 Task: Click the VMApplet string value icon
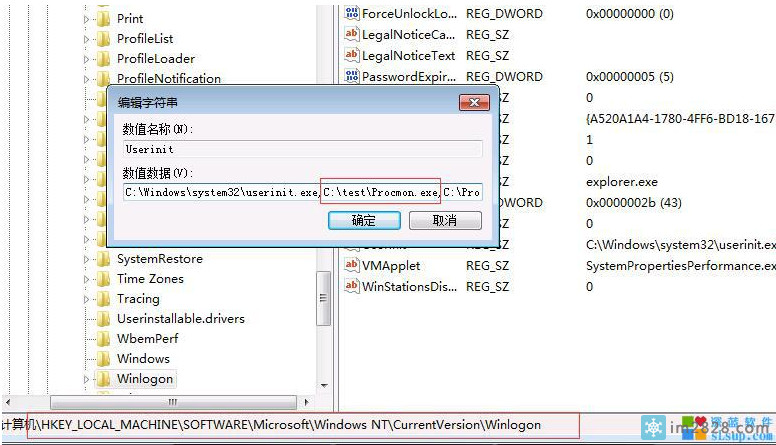coord(351,265)
